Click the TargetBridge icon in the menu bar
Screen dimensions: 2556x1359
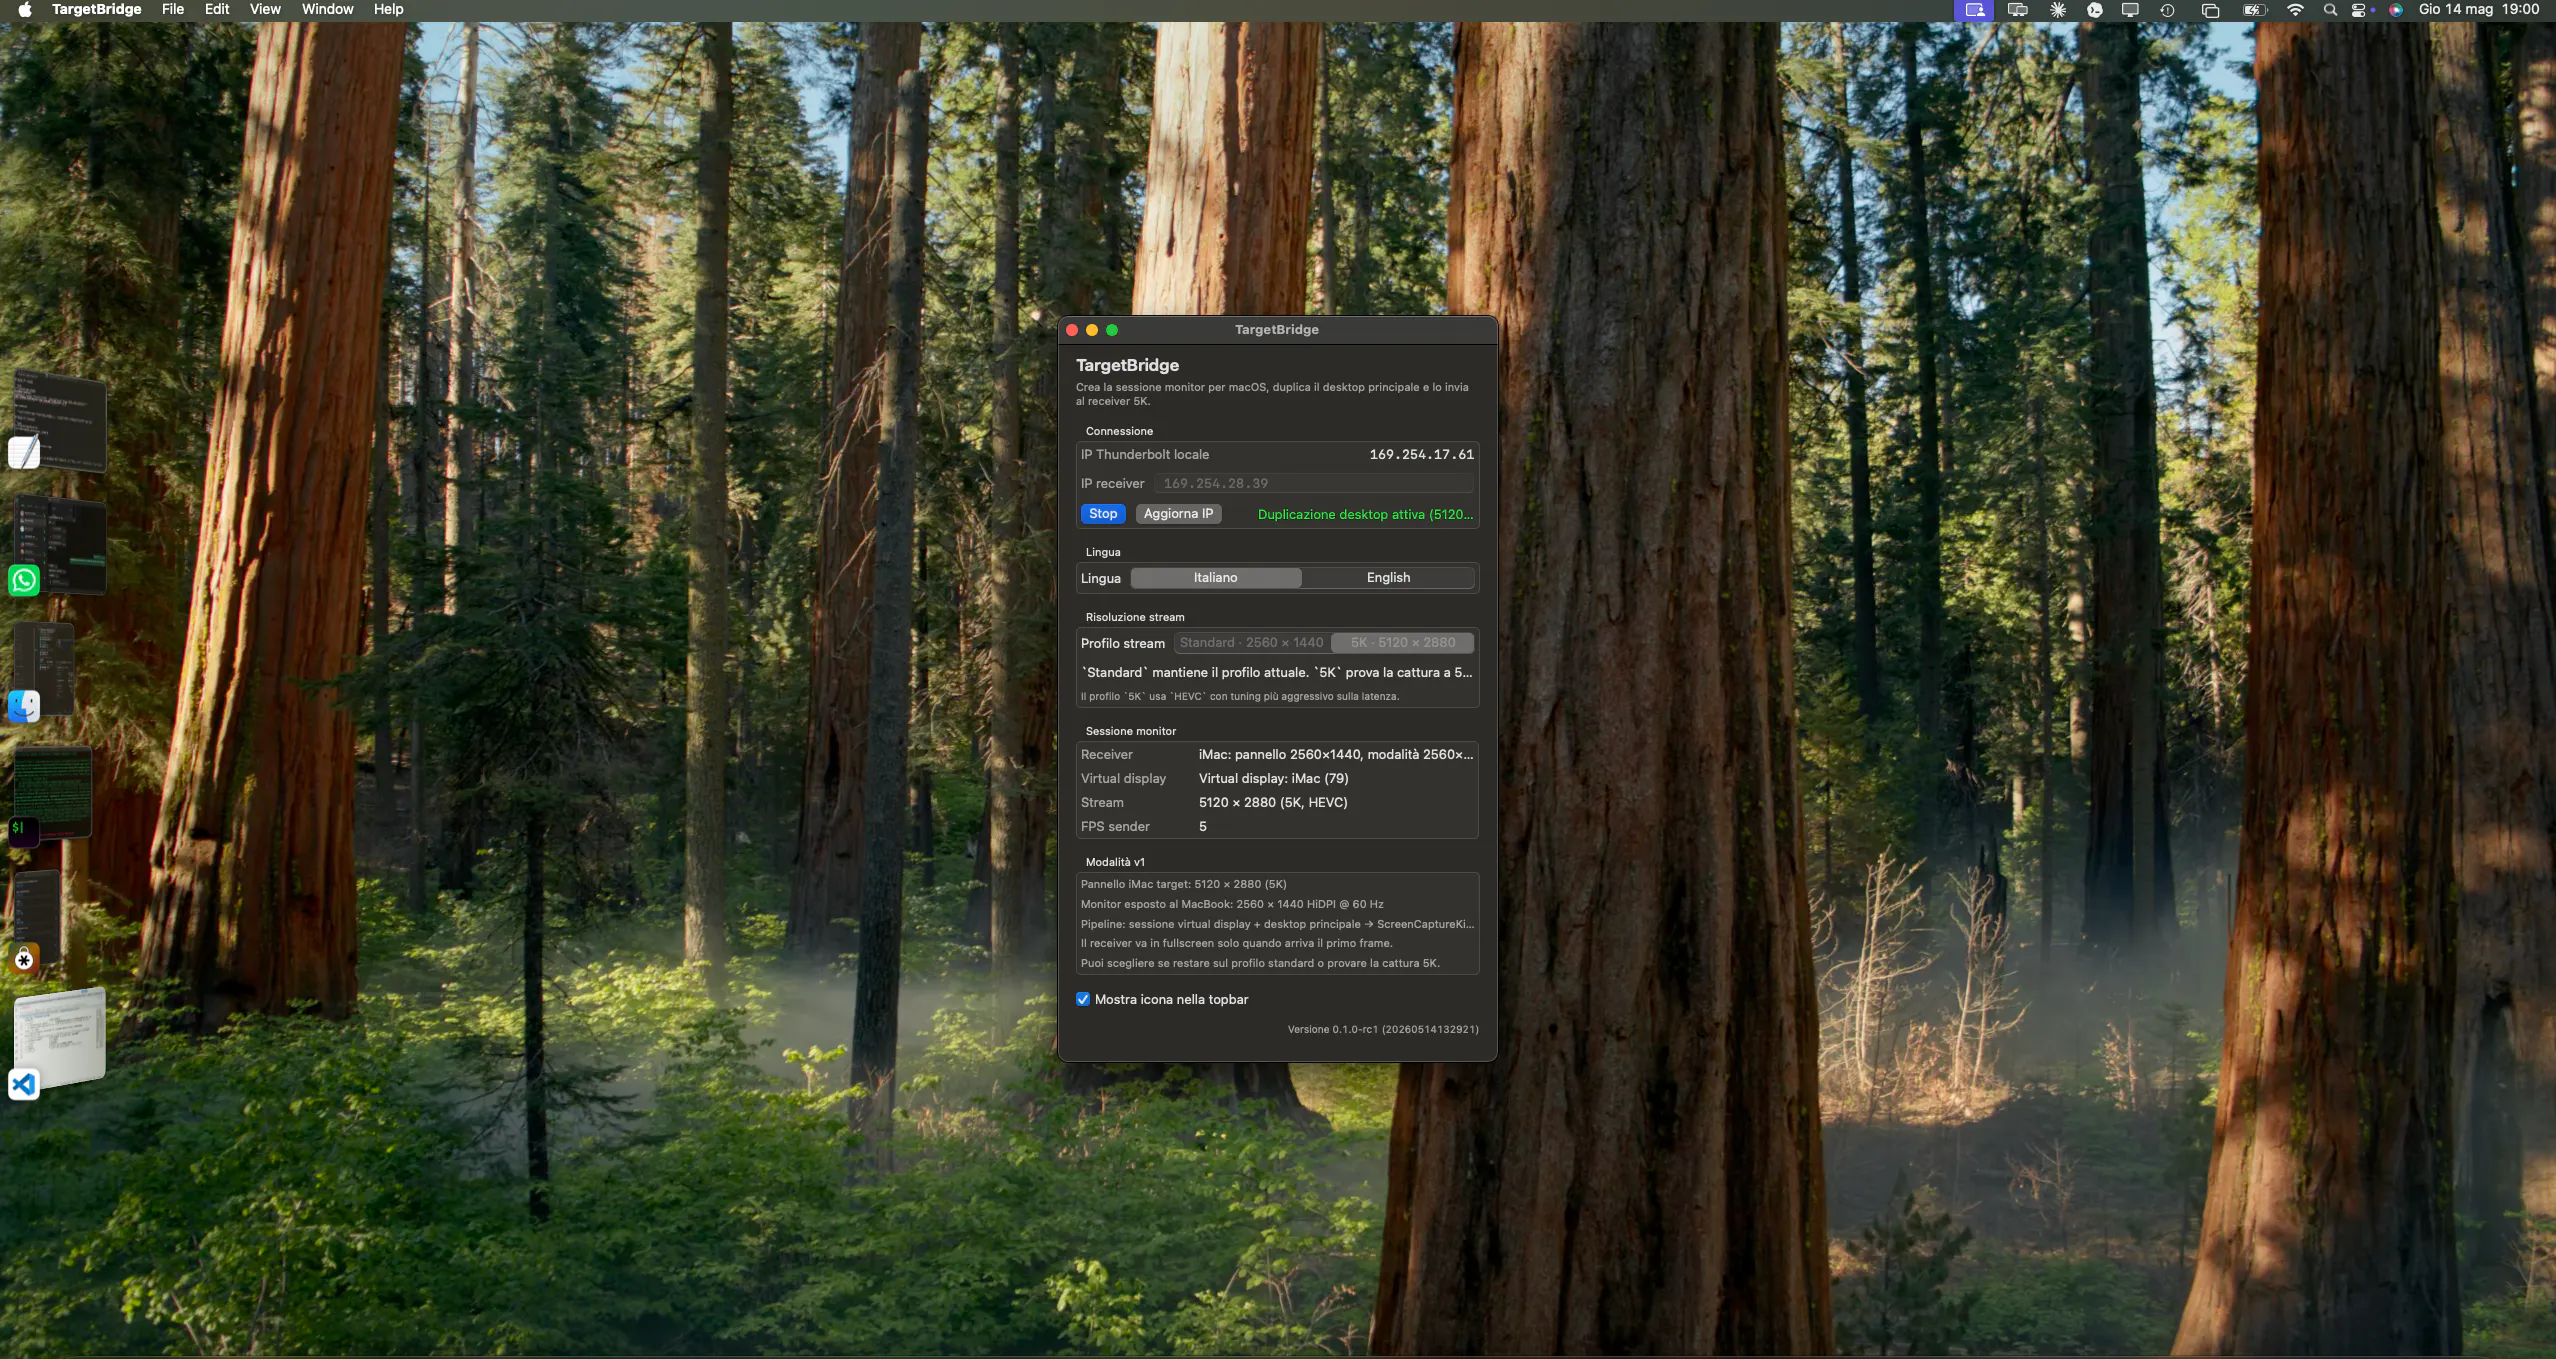click(x=1974, y=10)
